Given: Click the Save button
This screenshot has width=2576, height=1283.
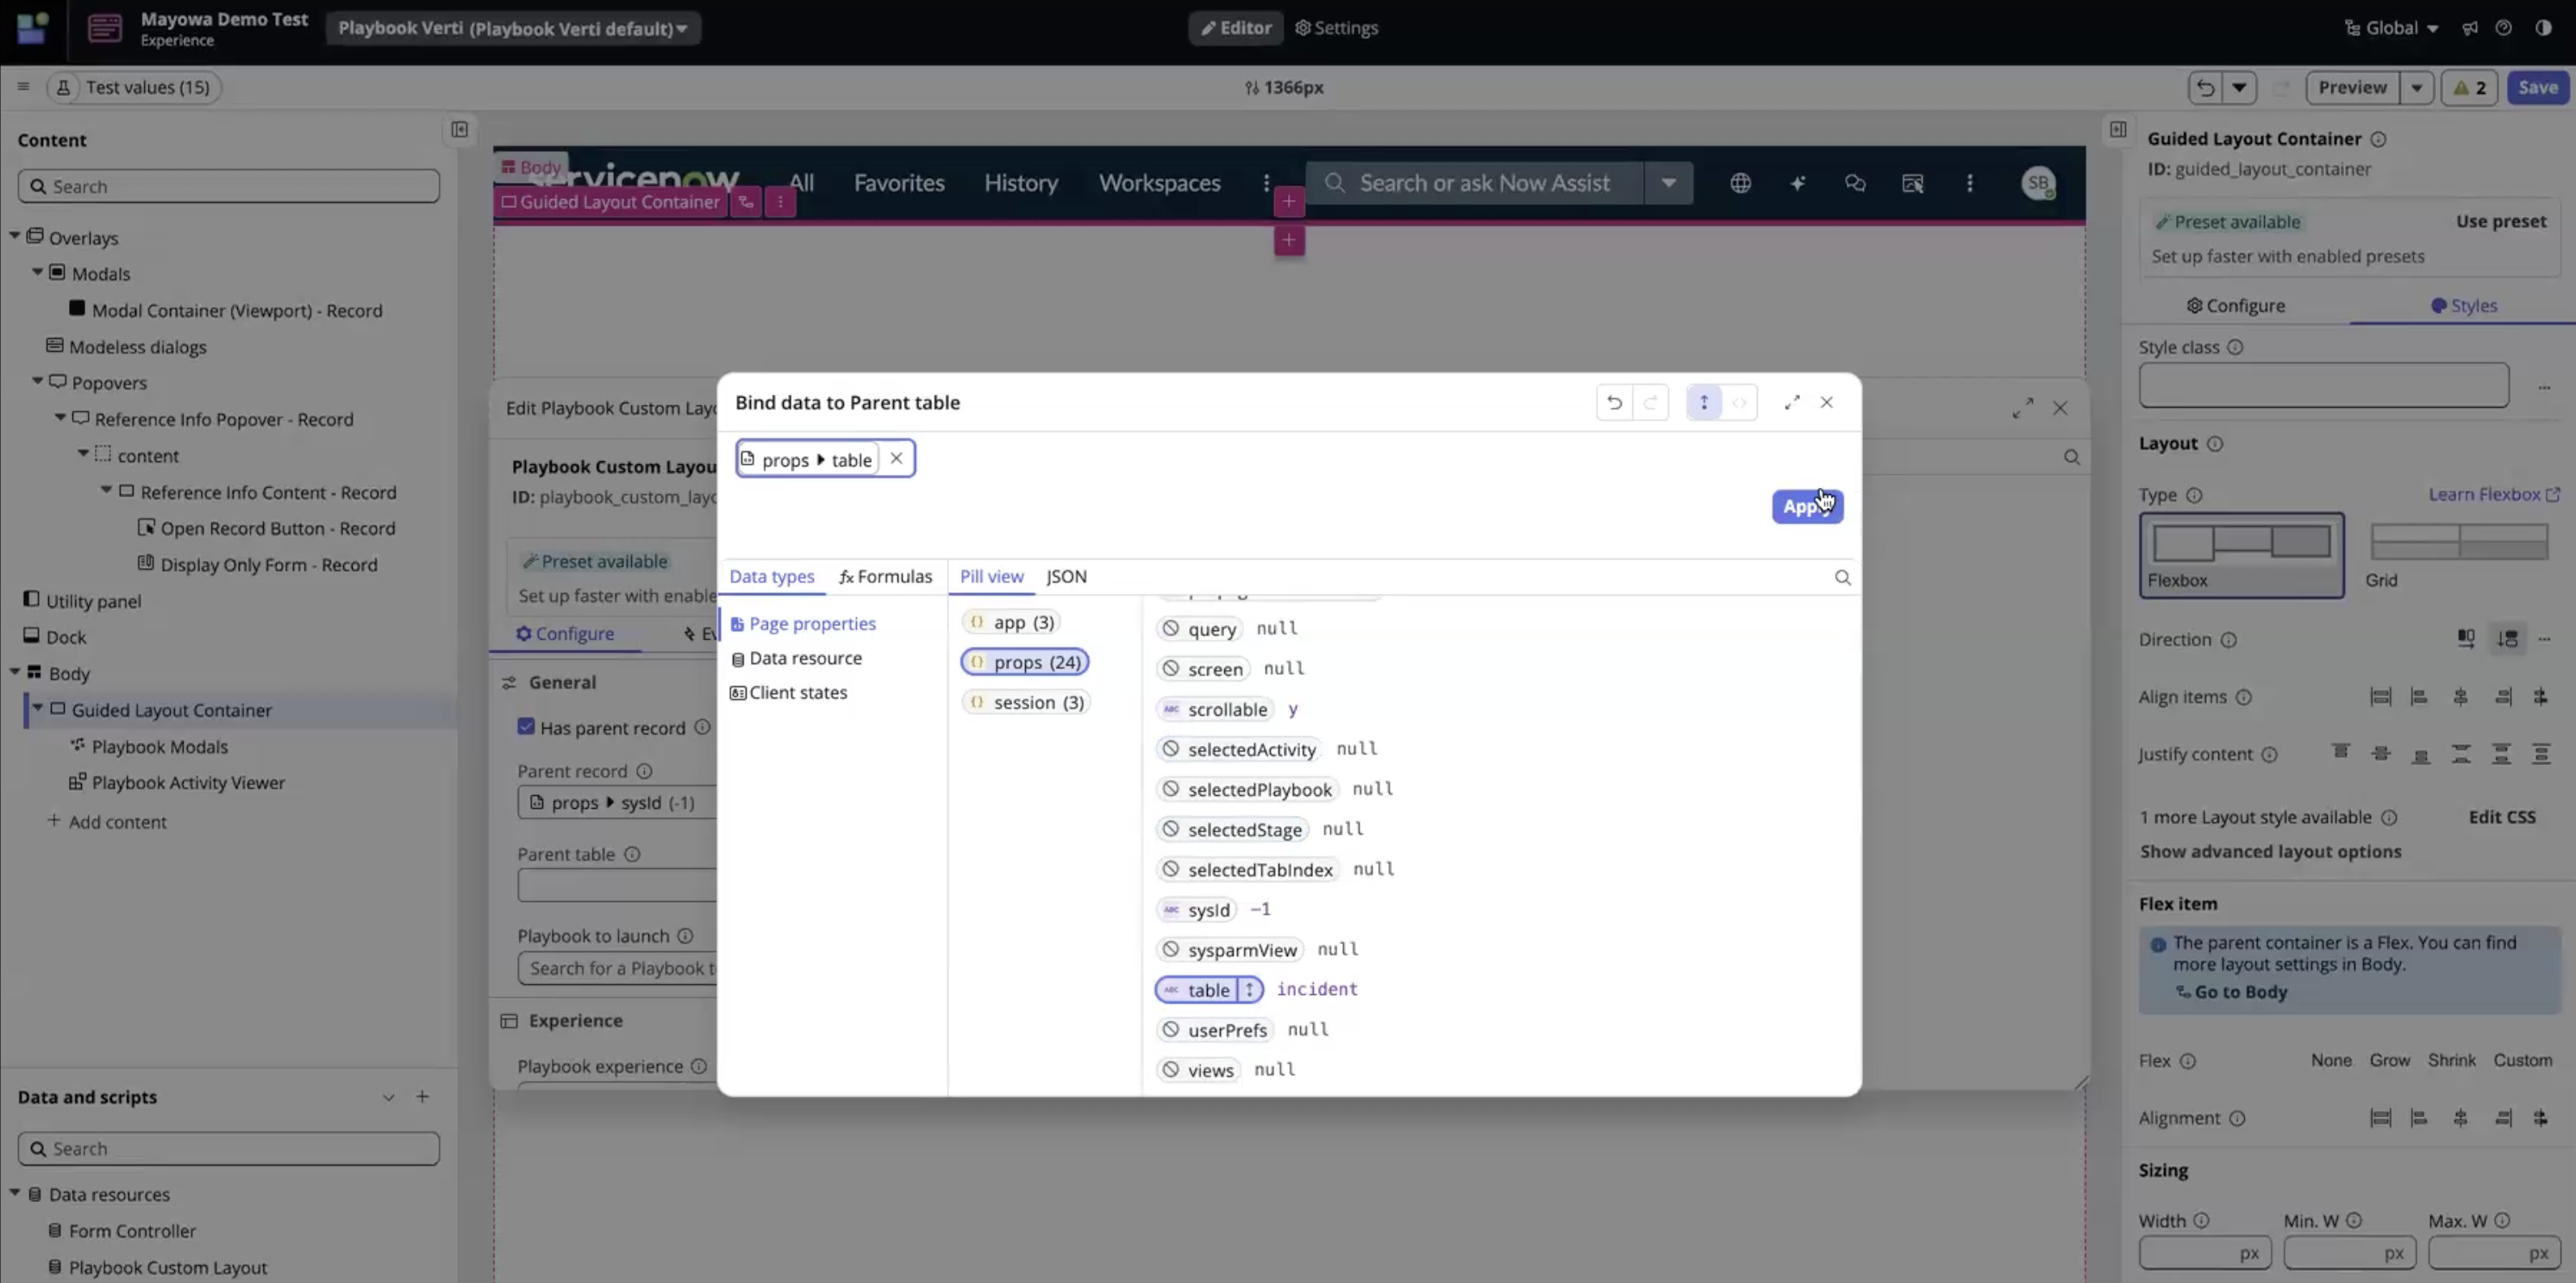Looking at the screenshot, I should pyautogui.click(x=2537, y=88).
